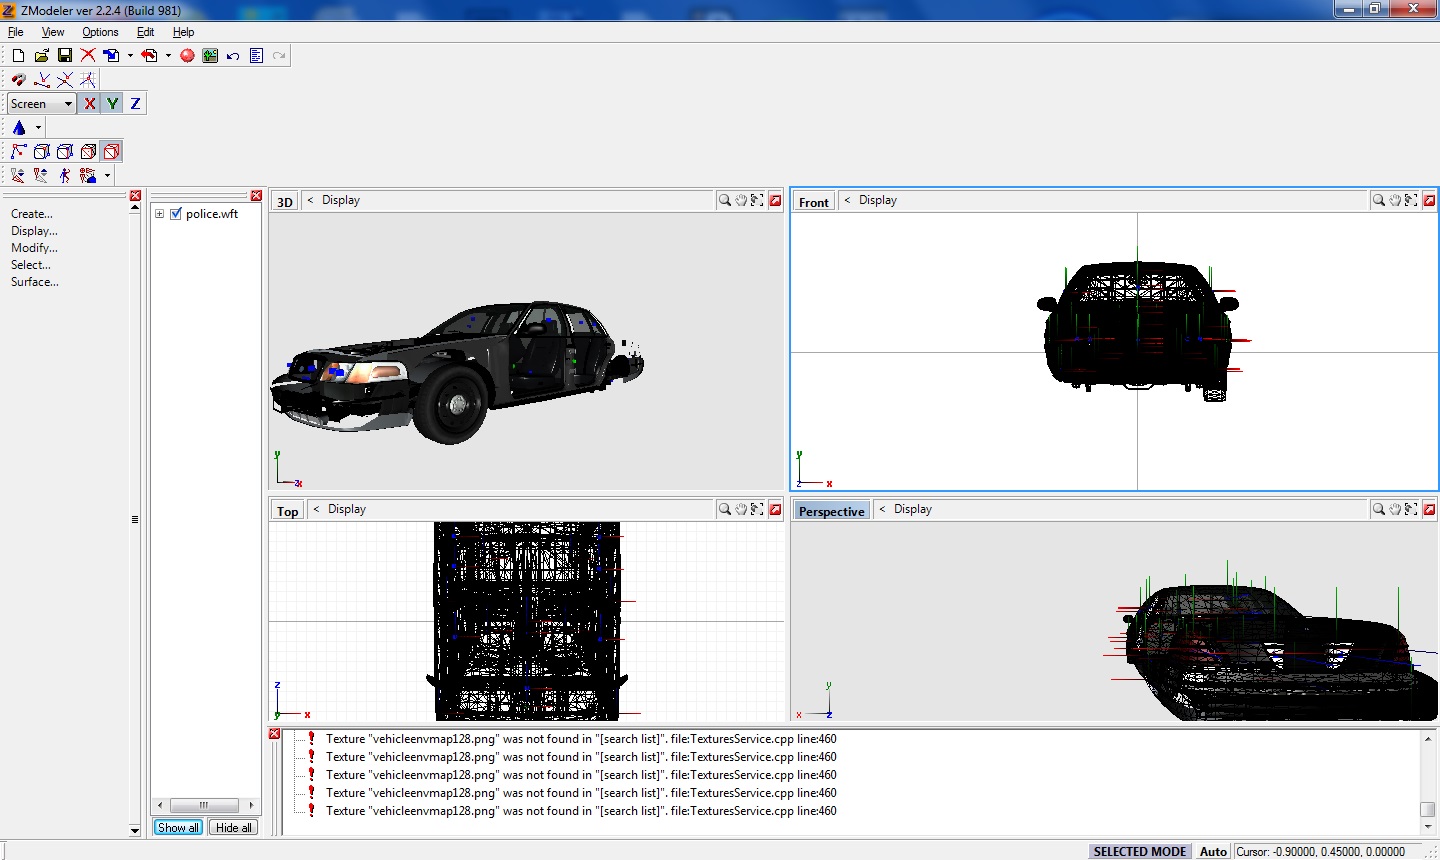Viewport: 1440px width, 860px height.
Task: Select the Objects level red cube icon
Action: click(112, 152)
